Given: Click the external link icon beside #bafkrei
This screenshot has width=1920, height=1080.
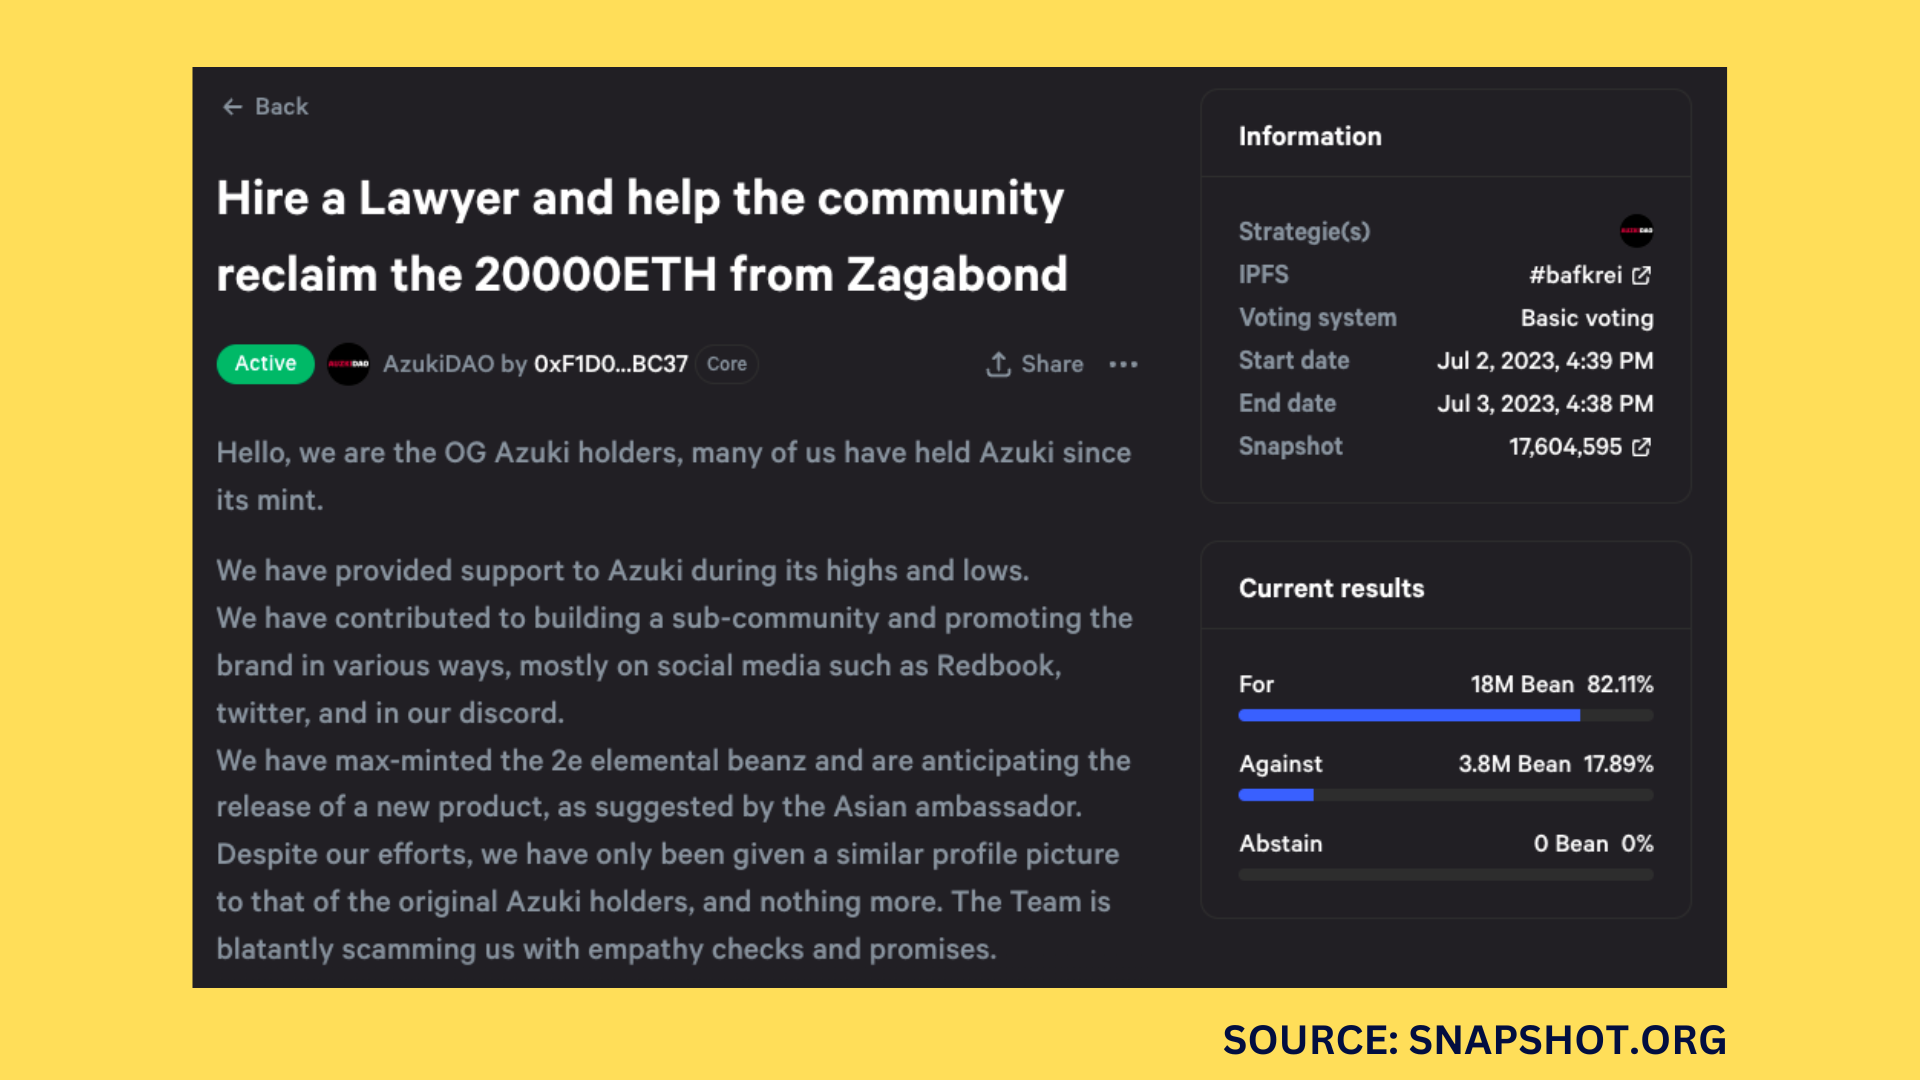Looking at the screenshot, I should pos(1641,275).
